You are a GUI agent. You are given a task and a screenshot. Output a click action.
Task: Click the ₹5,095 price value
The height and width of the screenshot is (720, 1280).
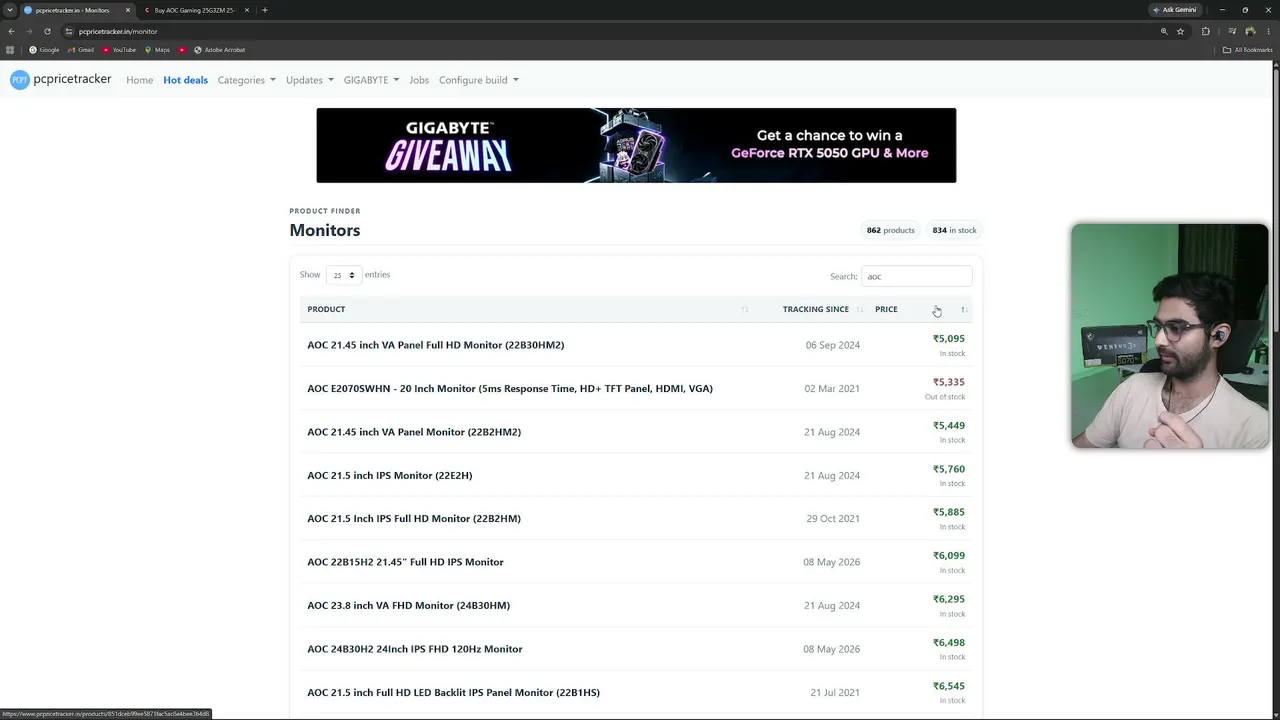click(x=949, y=339)
